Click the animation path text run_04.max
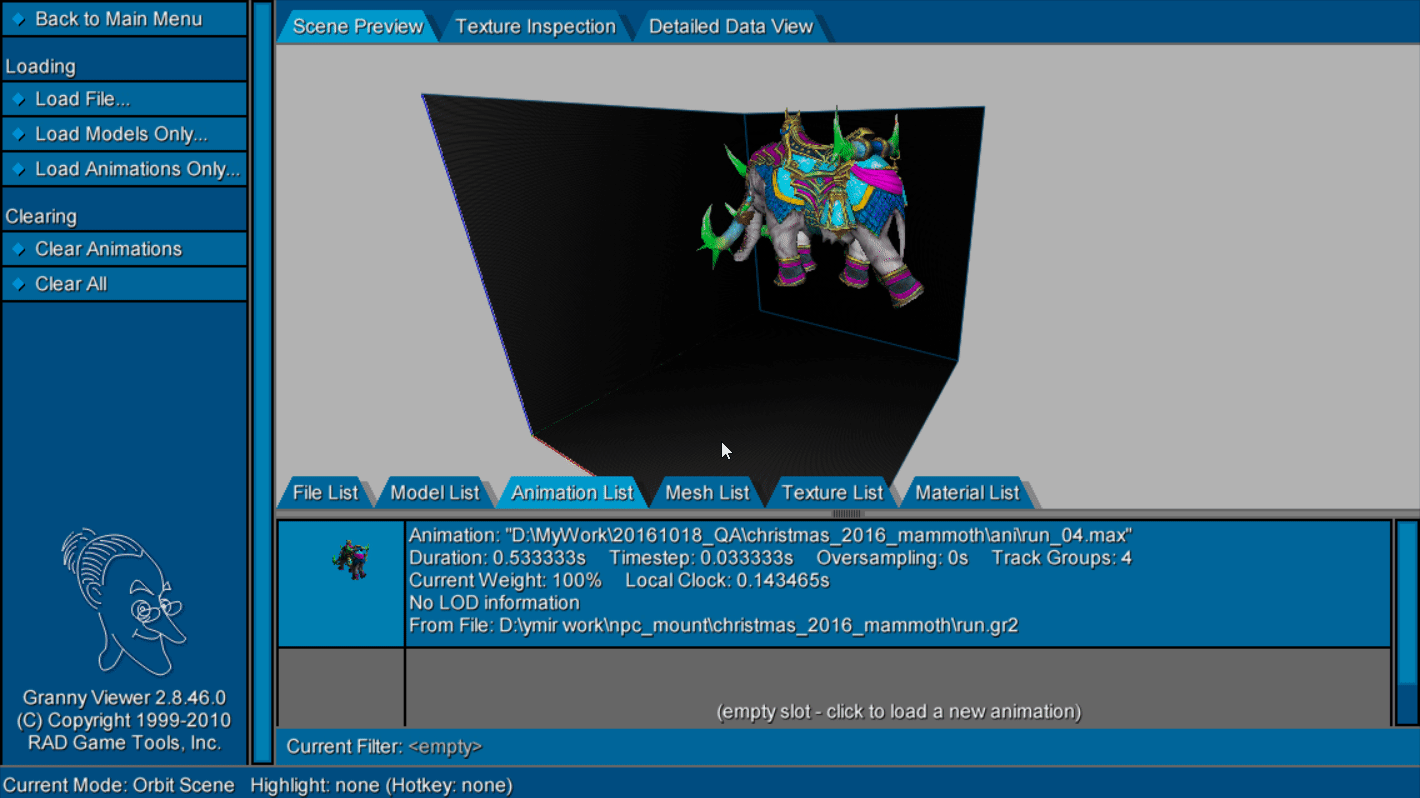Viewport: 1420px width, 798px height. (x=770, y=535)
